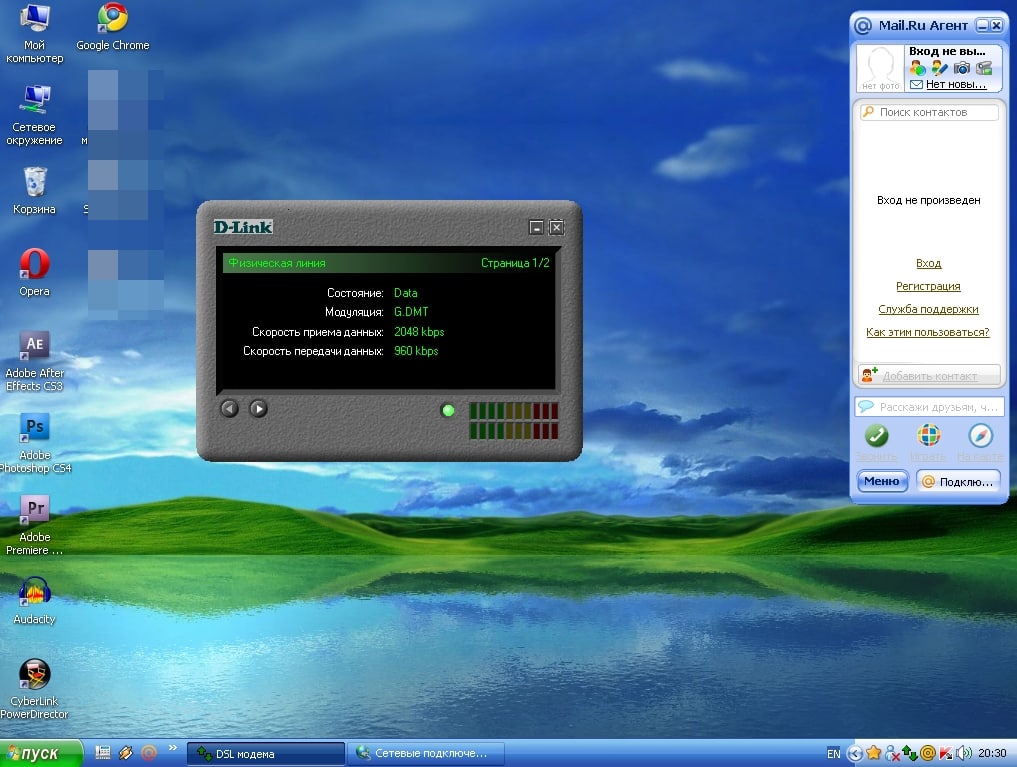Launch Opera browser from desktop

click(34, 272)
